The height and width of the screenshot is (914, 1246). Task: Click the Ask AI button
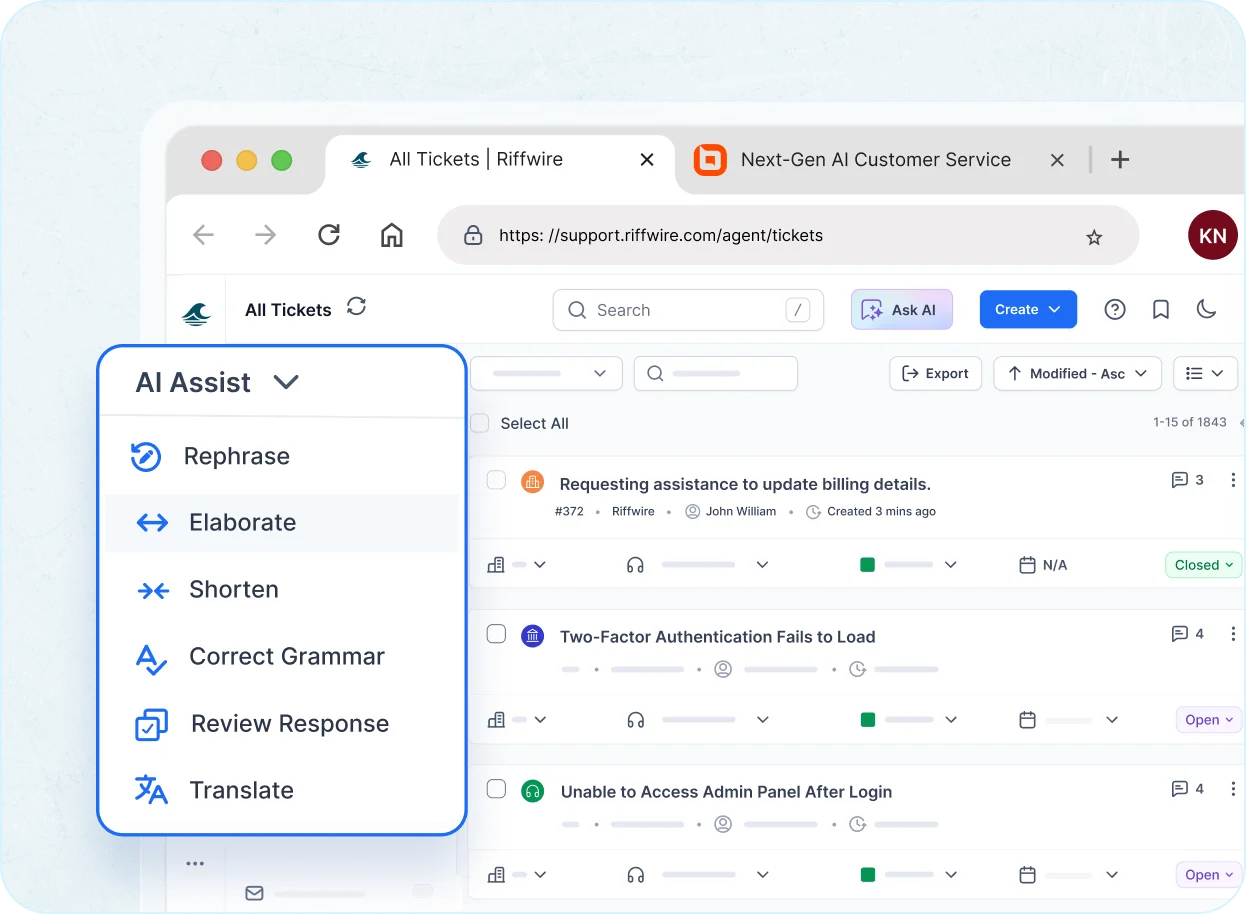pyautogui.click(x=902, y=310)
